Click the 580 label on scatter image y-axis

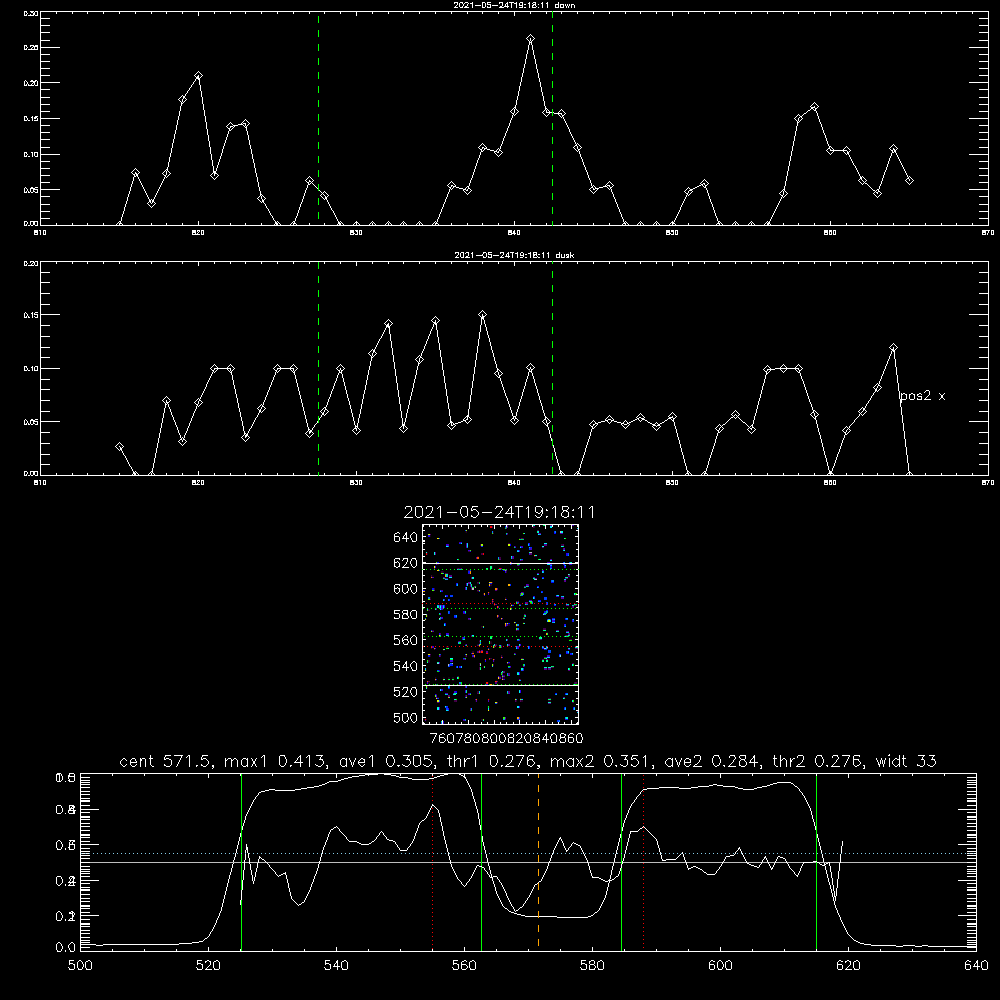click(x=405, y=615)
